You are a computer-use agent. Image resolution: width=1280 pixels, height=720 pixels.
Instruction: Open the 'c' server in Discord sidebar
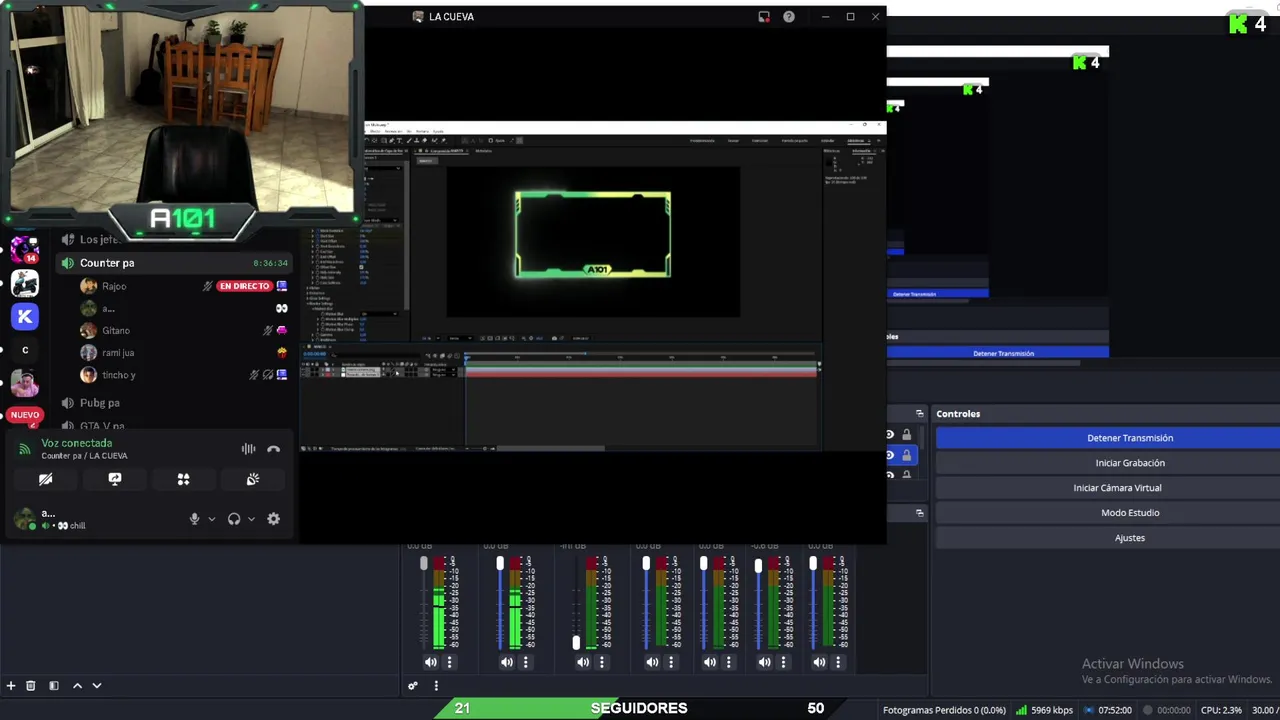point(25,350)
